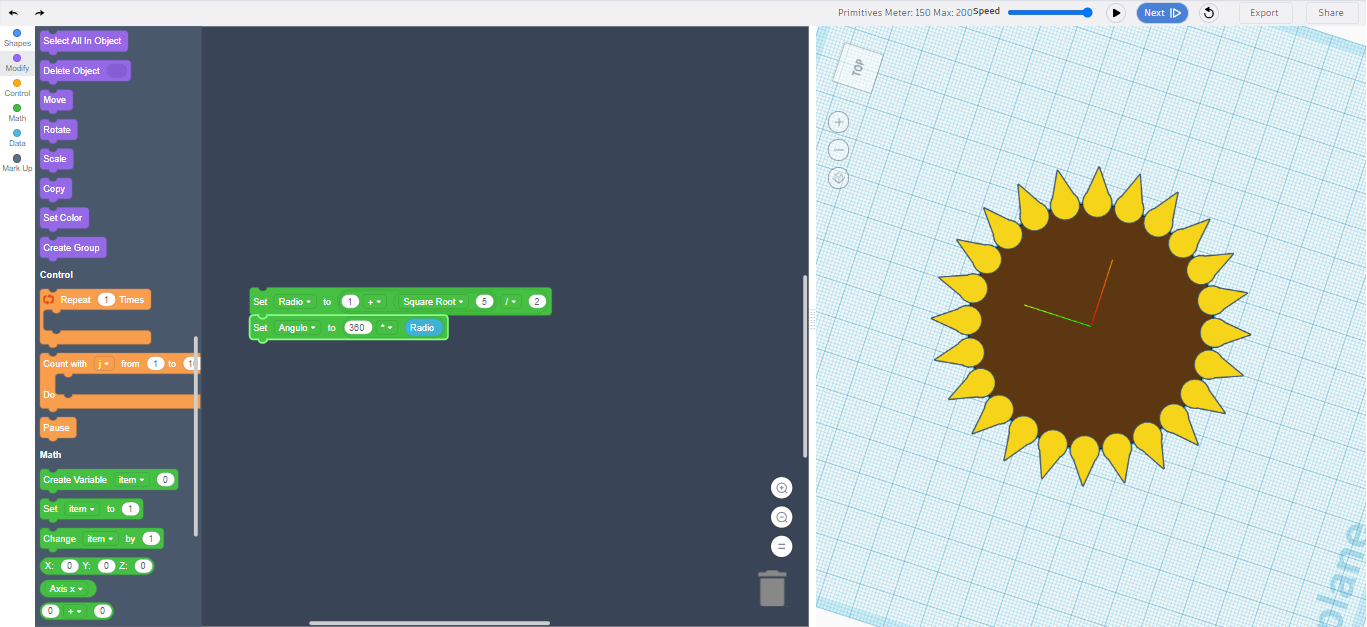
Task: Click the redo arrow icon
Action: (39, 13)
